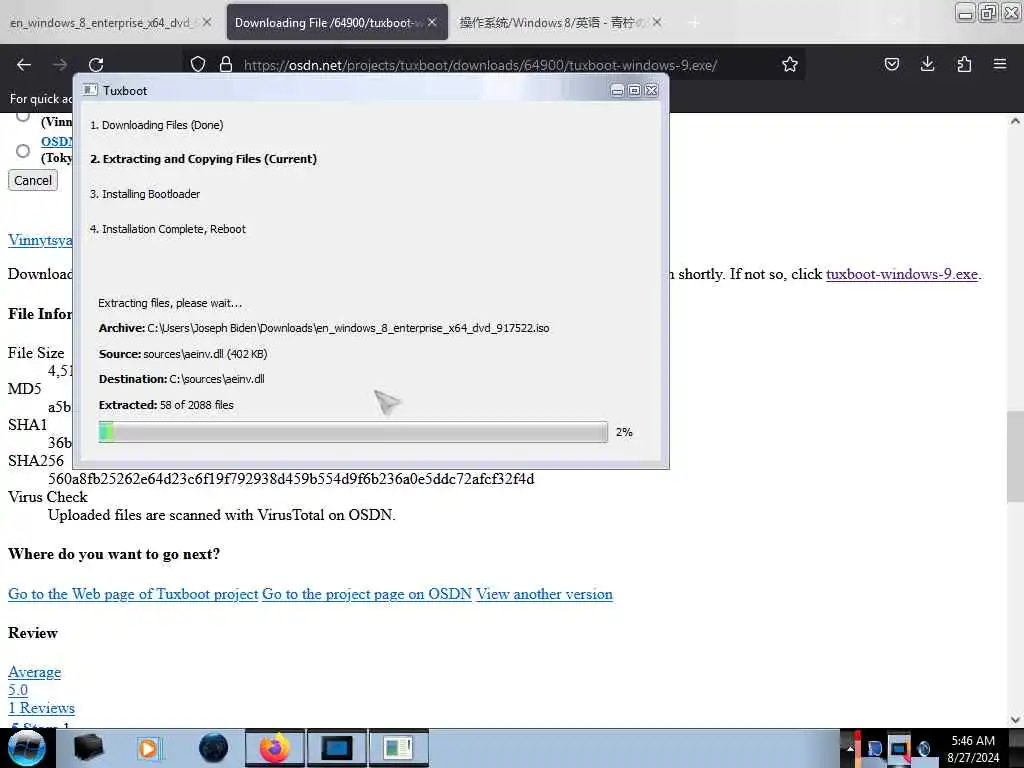Click the scrollbar up arrow
Image resolution: width=1024 pixels, height=768 pixels.
point(1014,121)
